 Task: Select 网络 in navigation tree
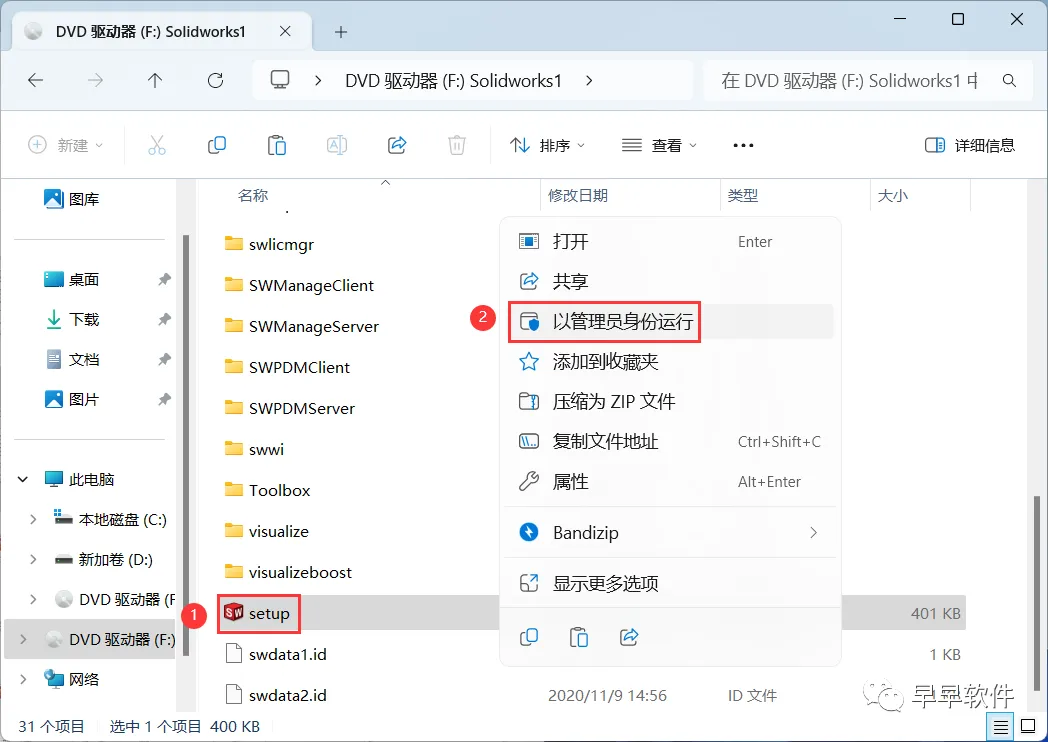[x=72, y=679]
